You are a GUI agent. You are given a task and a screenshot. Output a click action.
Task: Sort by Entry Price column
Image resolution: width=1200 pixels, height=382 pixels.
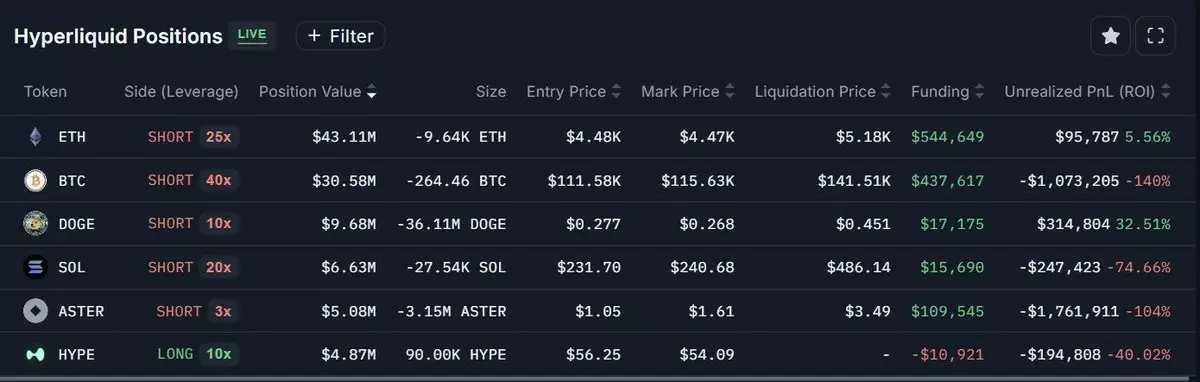tap(574, 92)
